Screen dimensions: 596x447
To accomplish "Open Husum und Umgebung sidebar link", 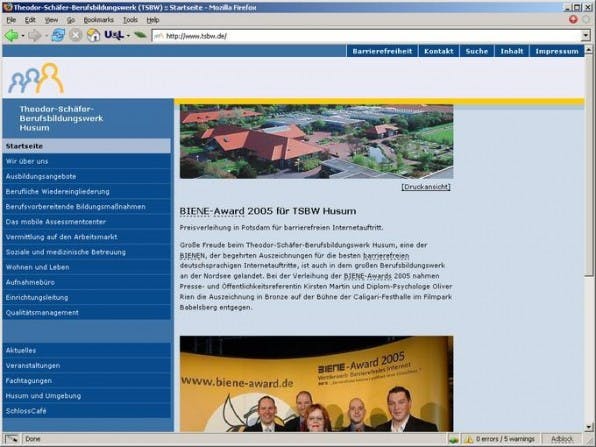I will coord(87,396).
